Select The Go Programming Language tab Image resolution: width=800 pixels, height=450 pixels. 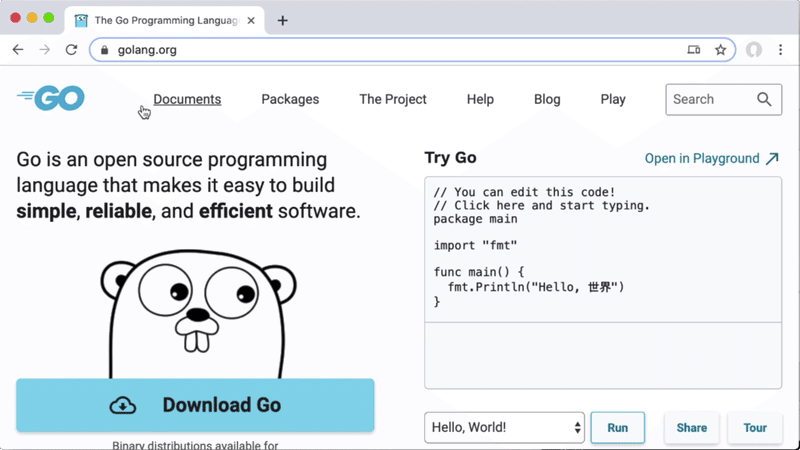pyautogui.click(x=164, y=20)
